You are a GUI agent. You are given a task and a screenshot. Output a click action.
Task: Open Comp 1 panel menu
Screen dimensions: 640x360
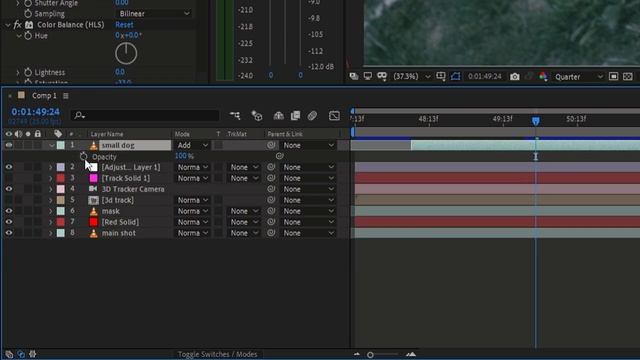click(x=66, y=96)
